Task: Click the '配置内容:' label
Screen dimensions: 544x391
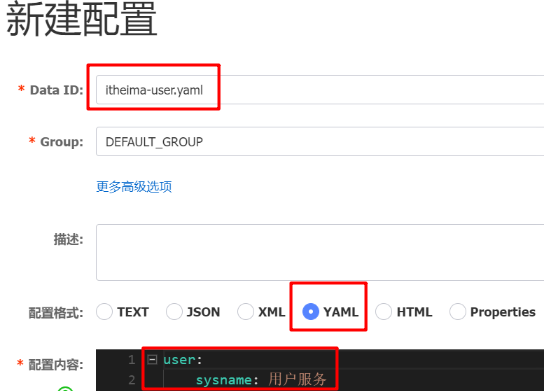Action: click(56, 365)
